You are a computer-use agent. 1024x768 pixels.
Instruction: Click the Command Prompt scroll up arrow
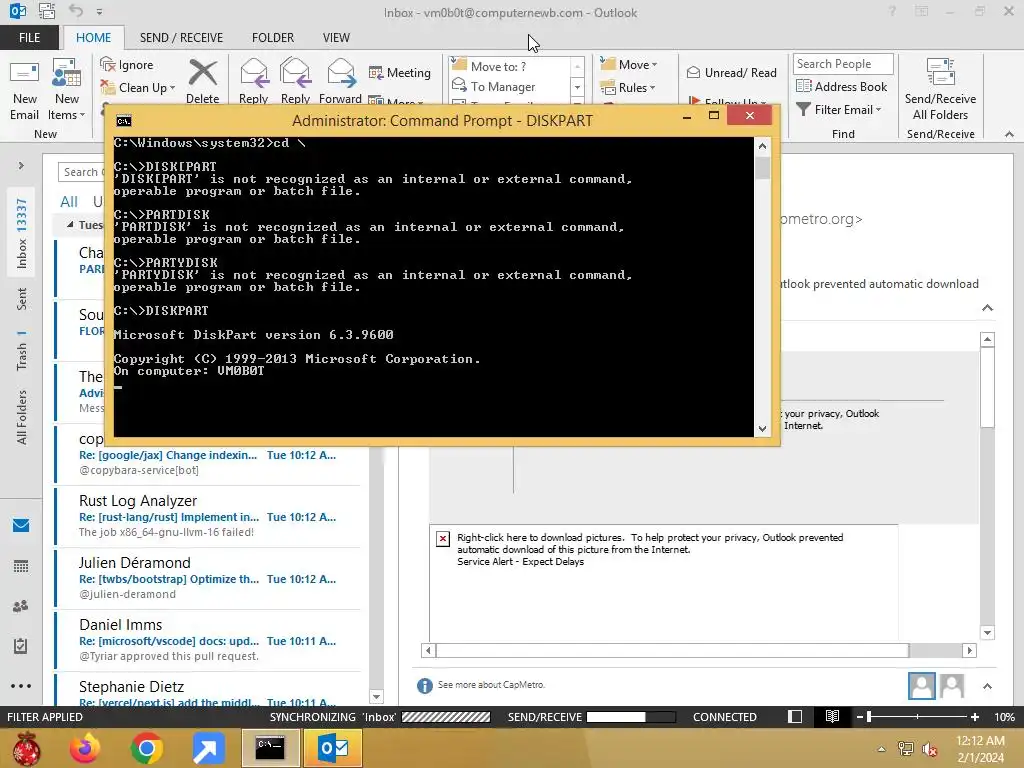762,146
